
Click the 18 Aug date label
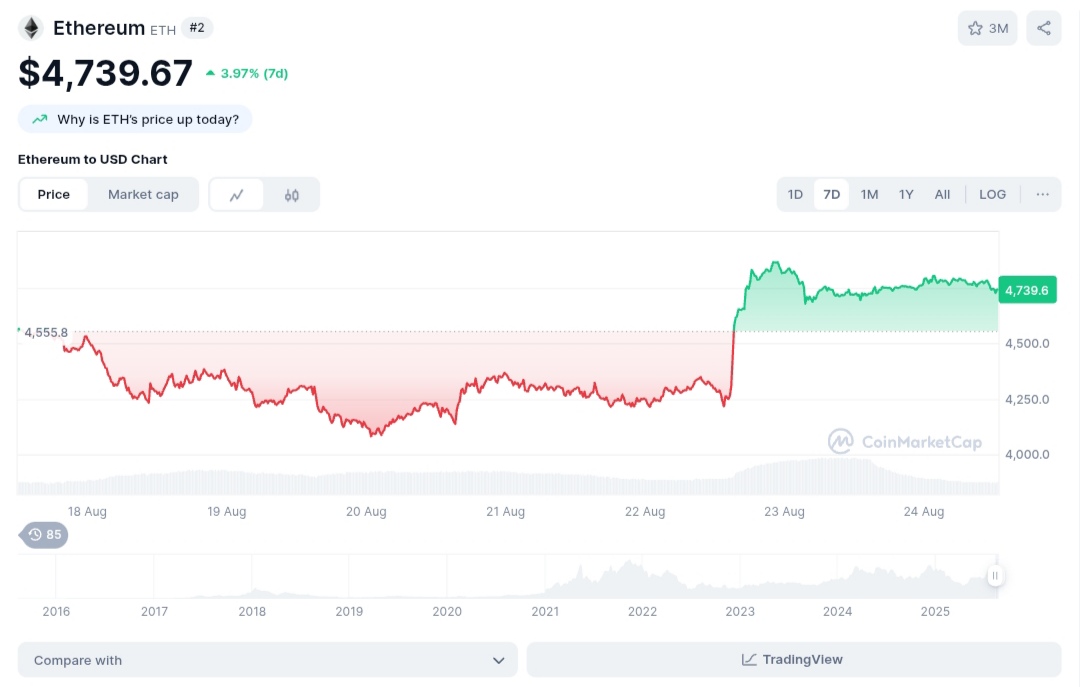pyautogui.click(x=87, y=511)
